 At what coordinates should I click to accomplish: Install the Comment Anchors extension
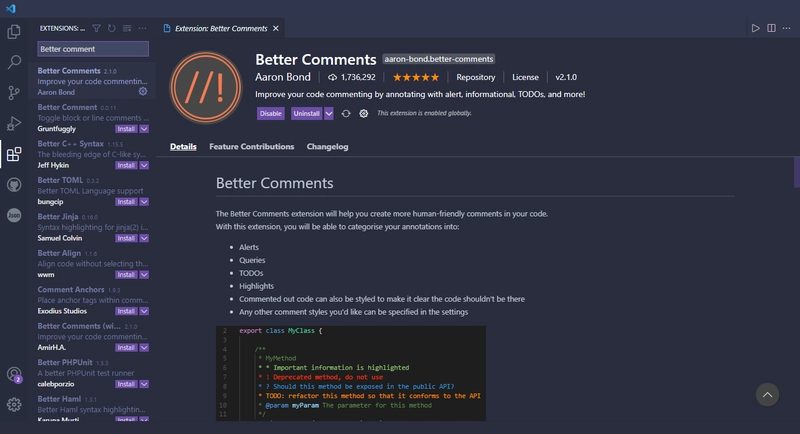point(126,311)
